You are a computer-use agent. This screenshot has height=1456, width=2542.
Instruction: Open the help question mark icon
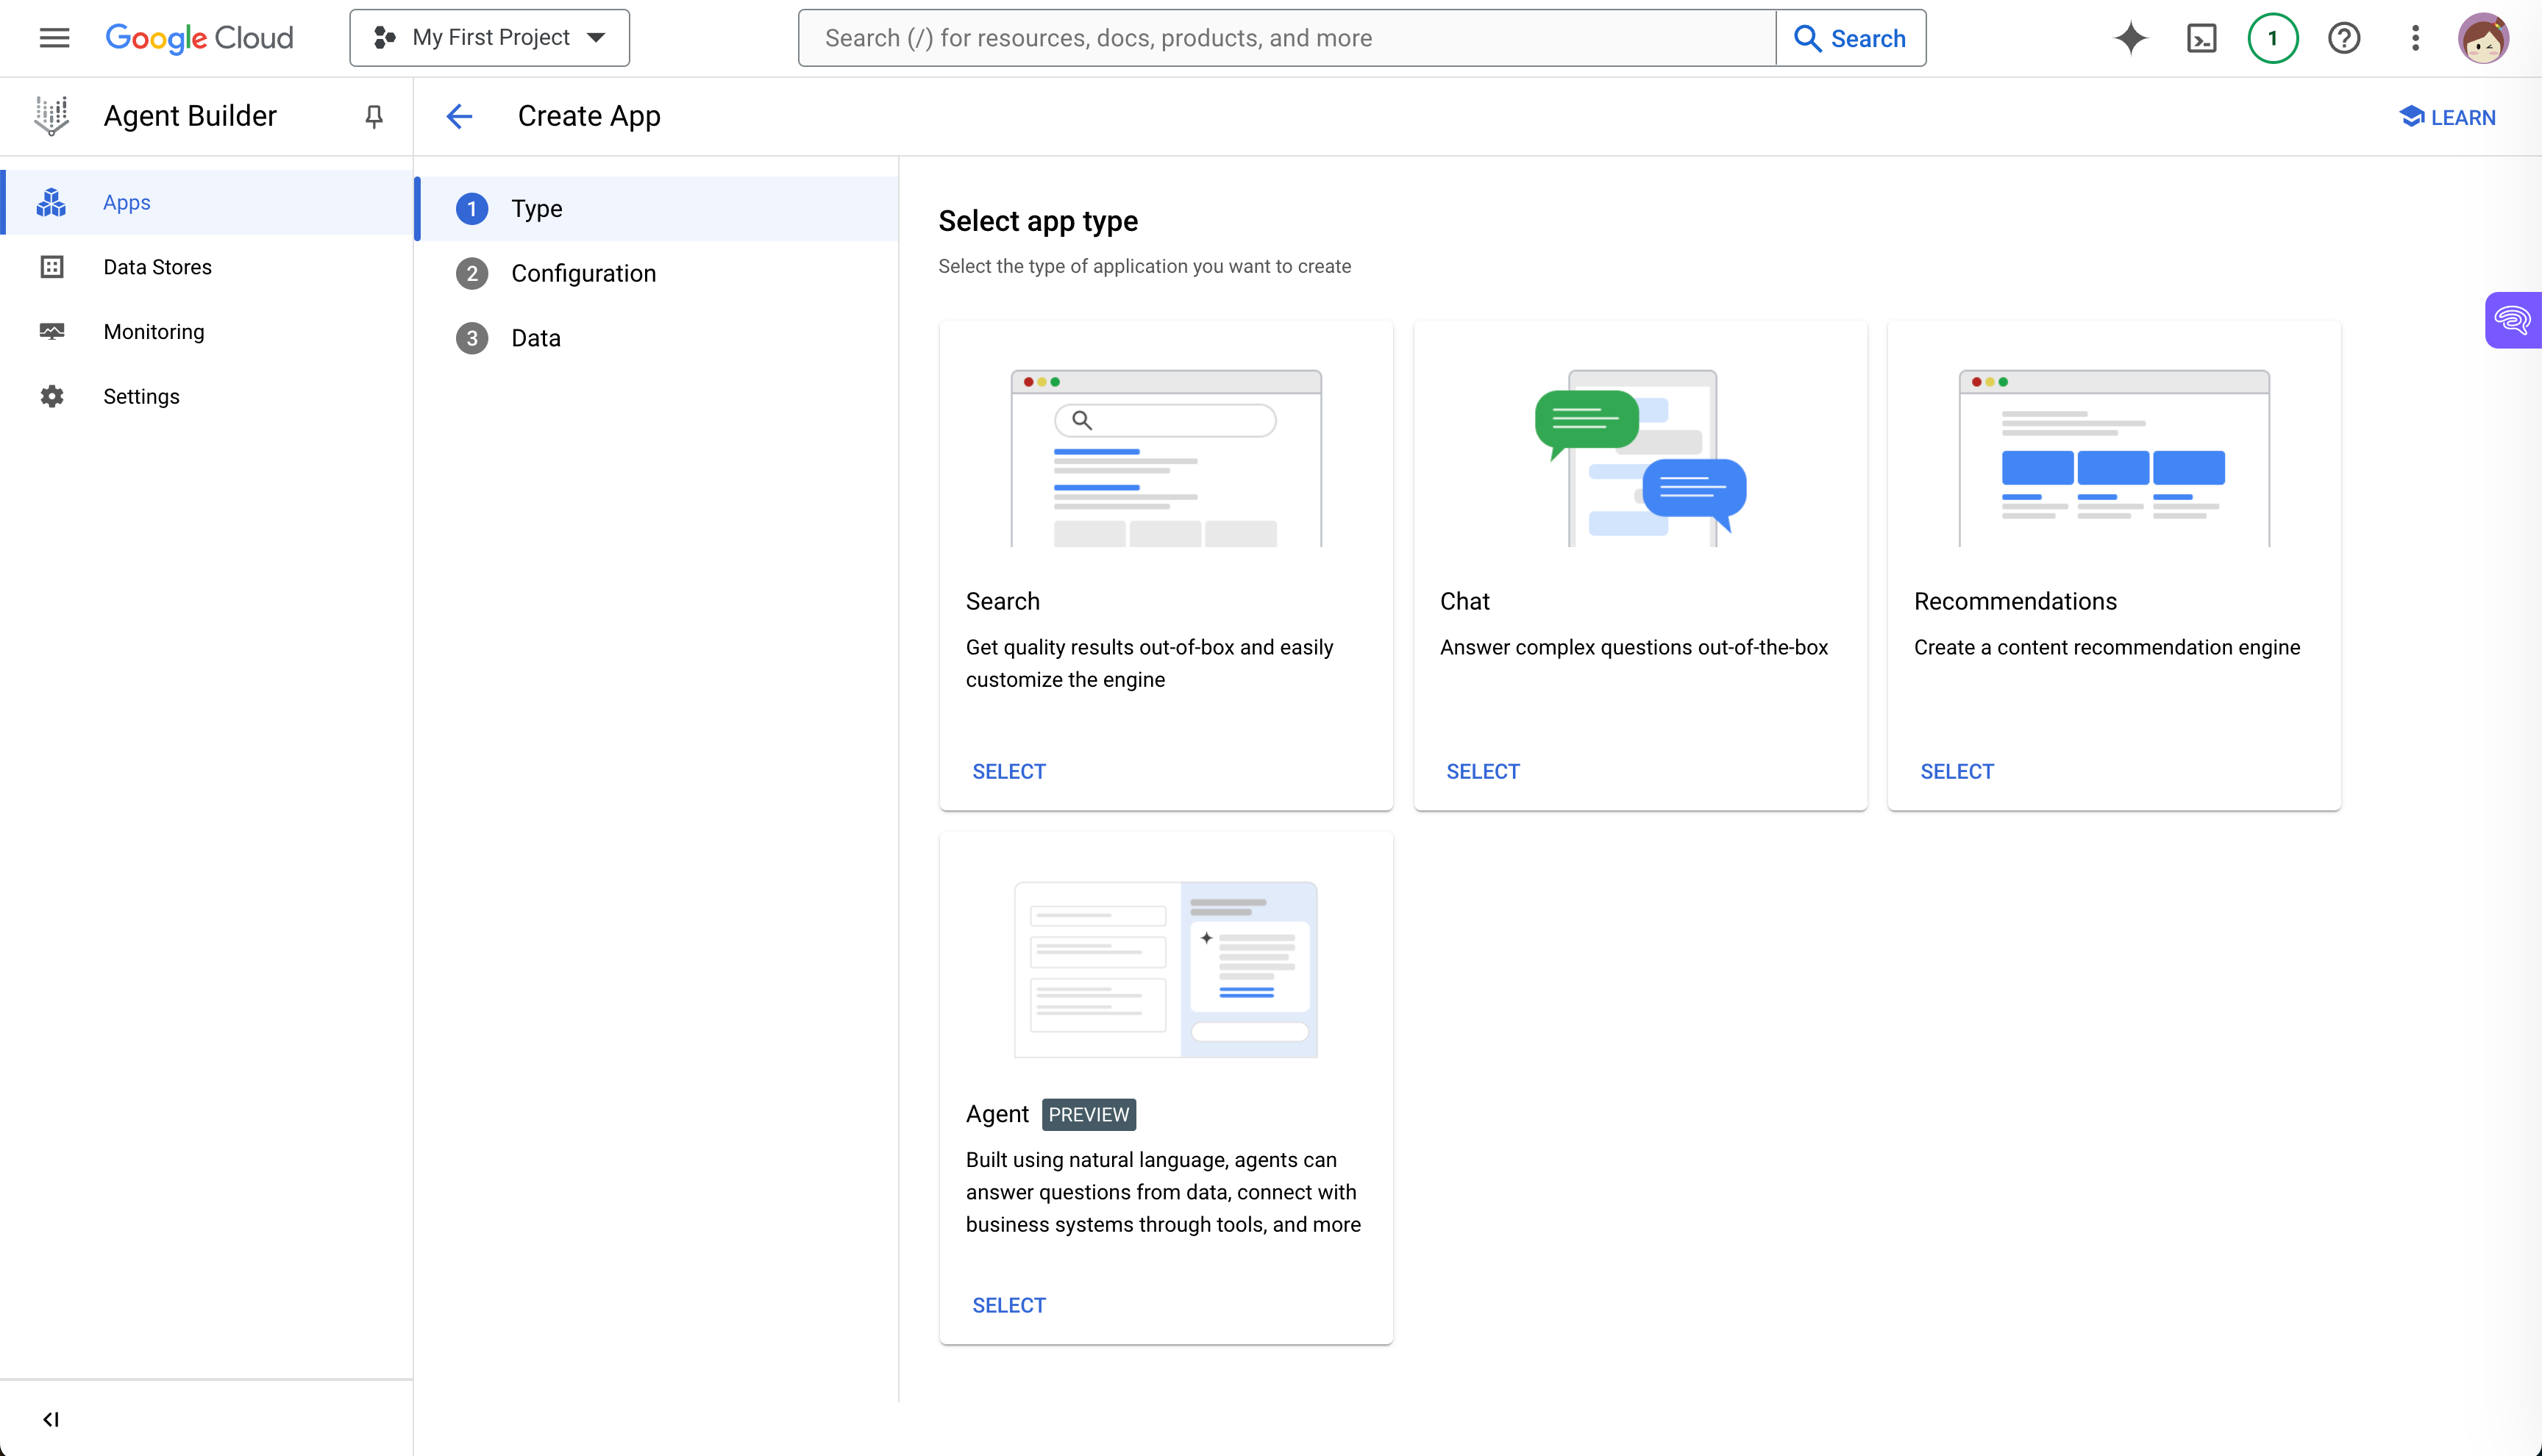click(2343, 38)
